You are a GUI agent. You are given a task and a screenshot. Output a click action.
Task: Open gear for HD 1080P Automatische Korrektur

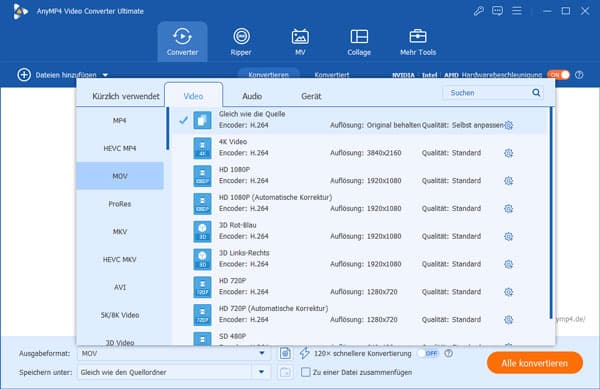pyautogui.click(x=509, y=208)
